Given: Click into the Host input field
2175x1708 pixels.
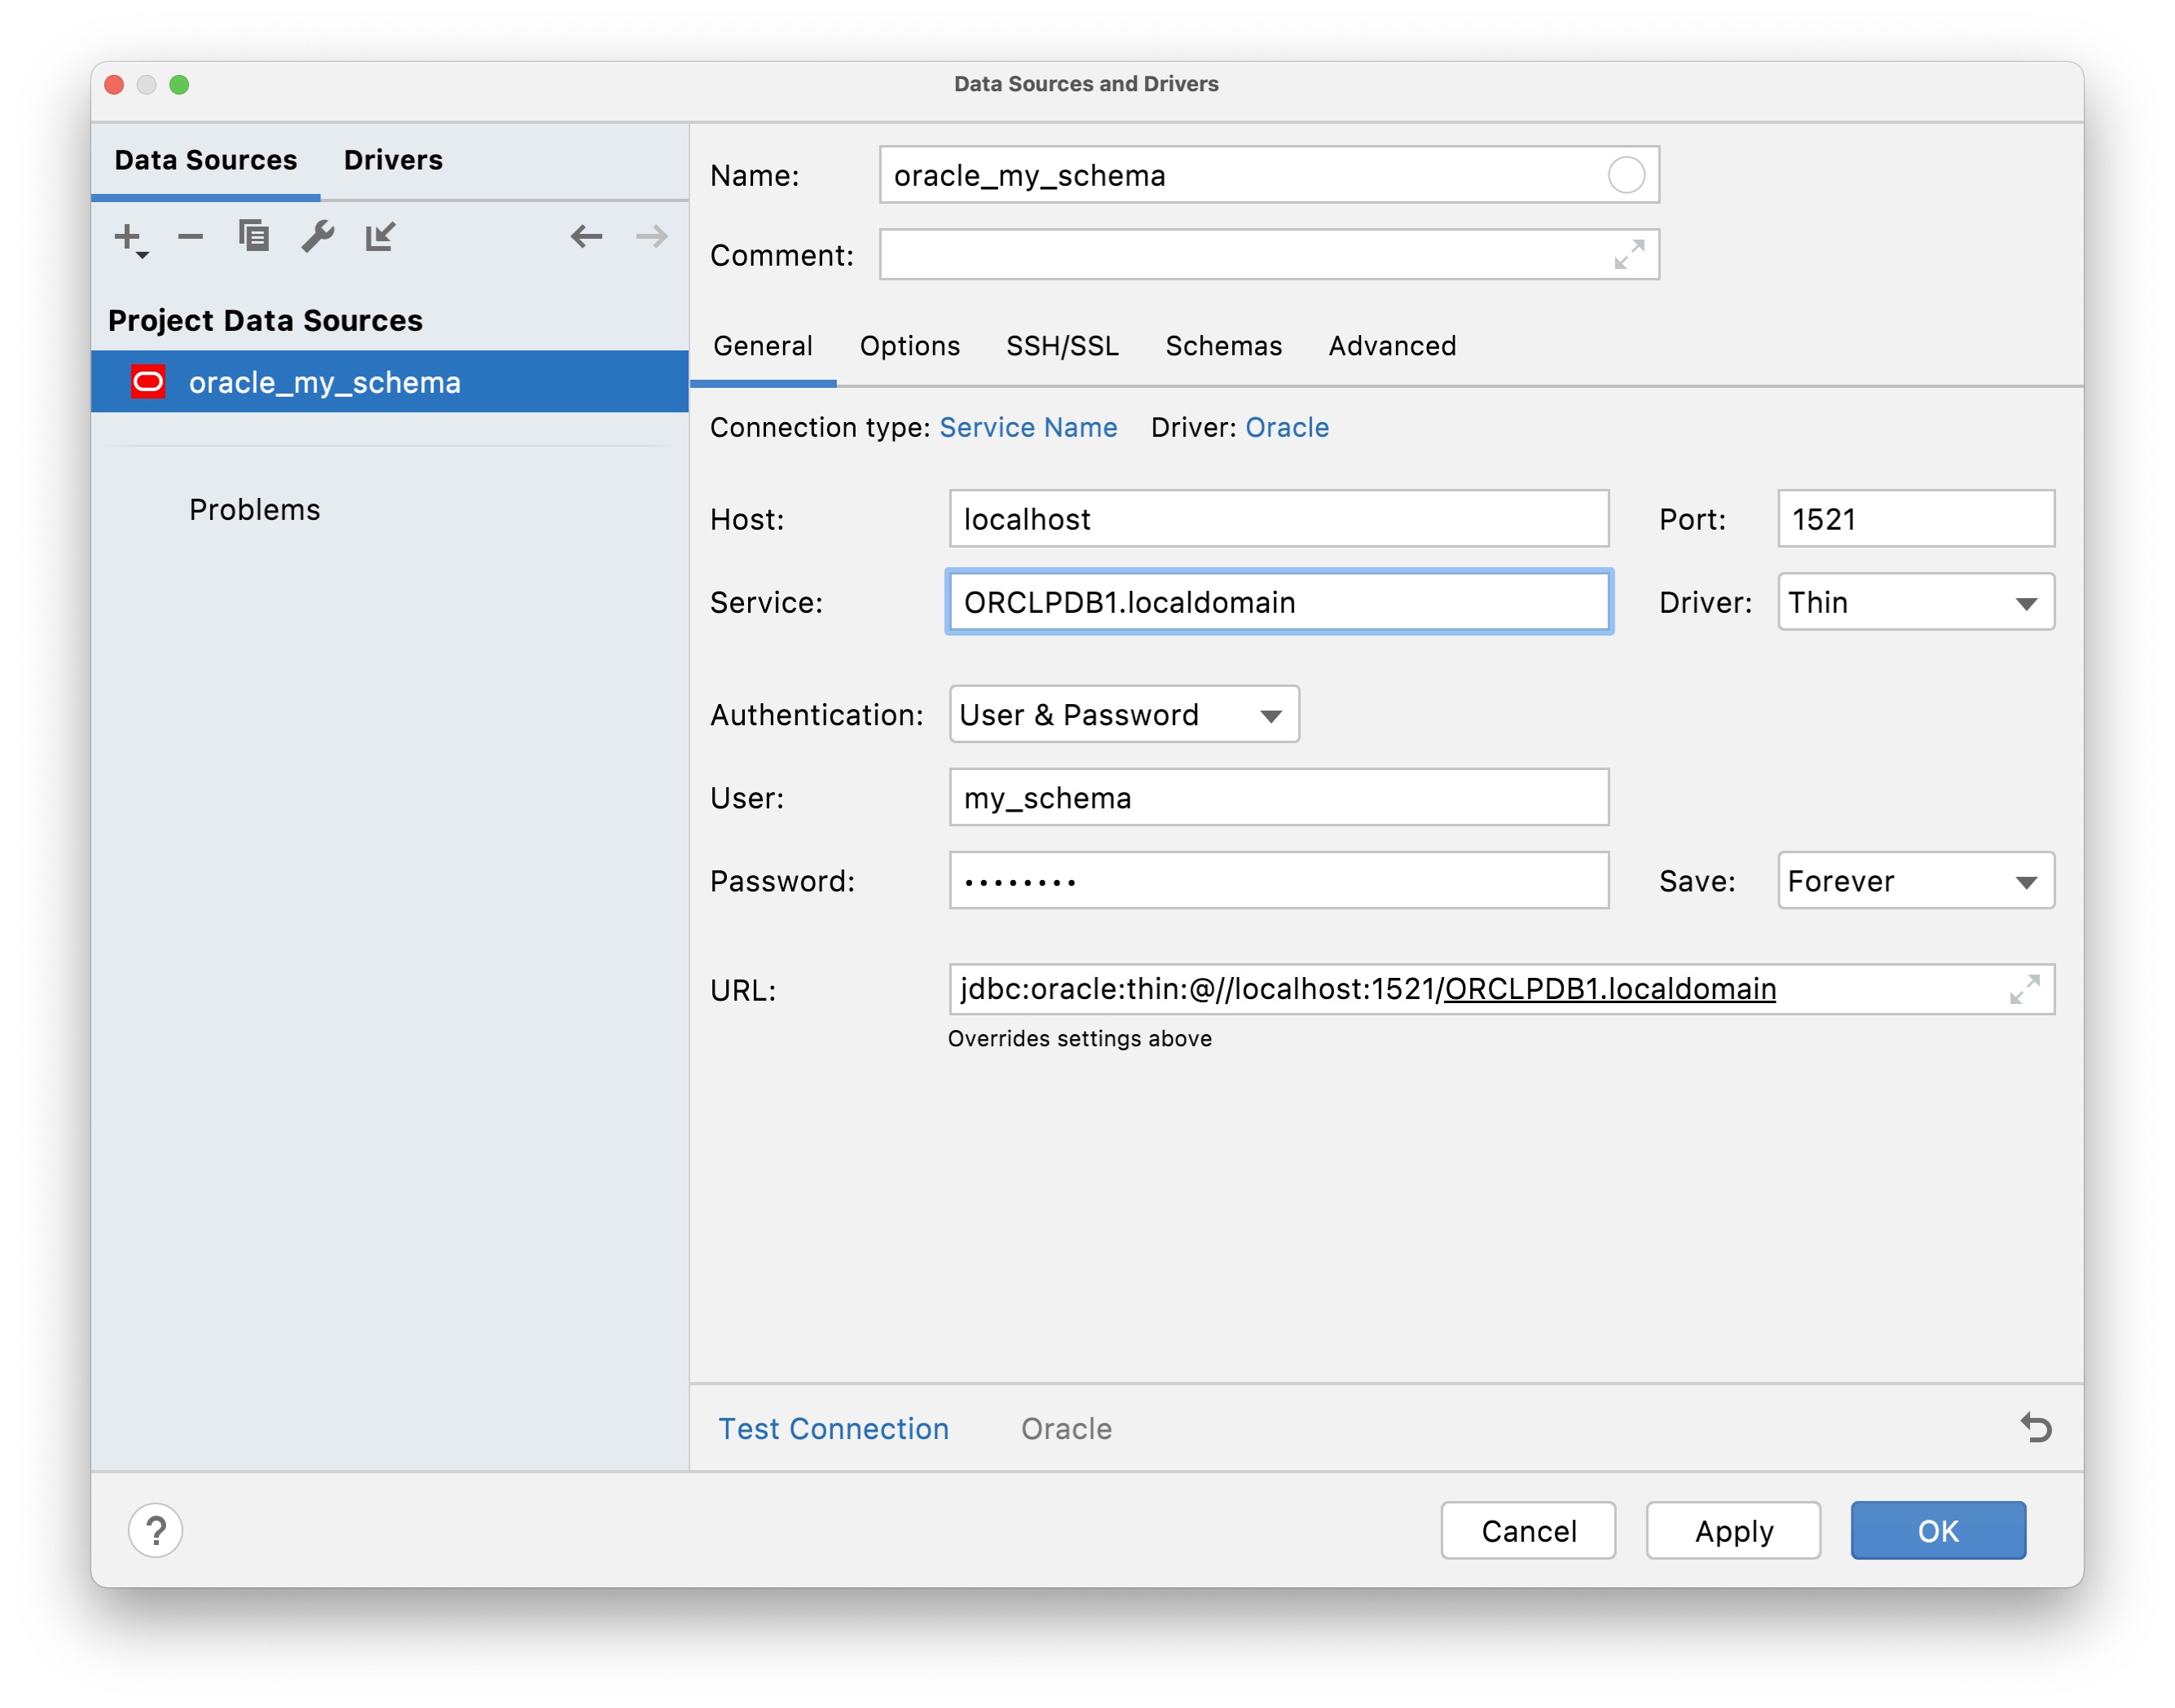Looking at the screenshot, I should 1278,519.
